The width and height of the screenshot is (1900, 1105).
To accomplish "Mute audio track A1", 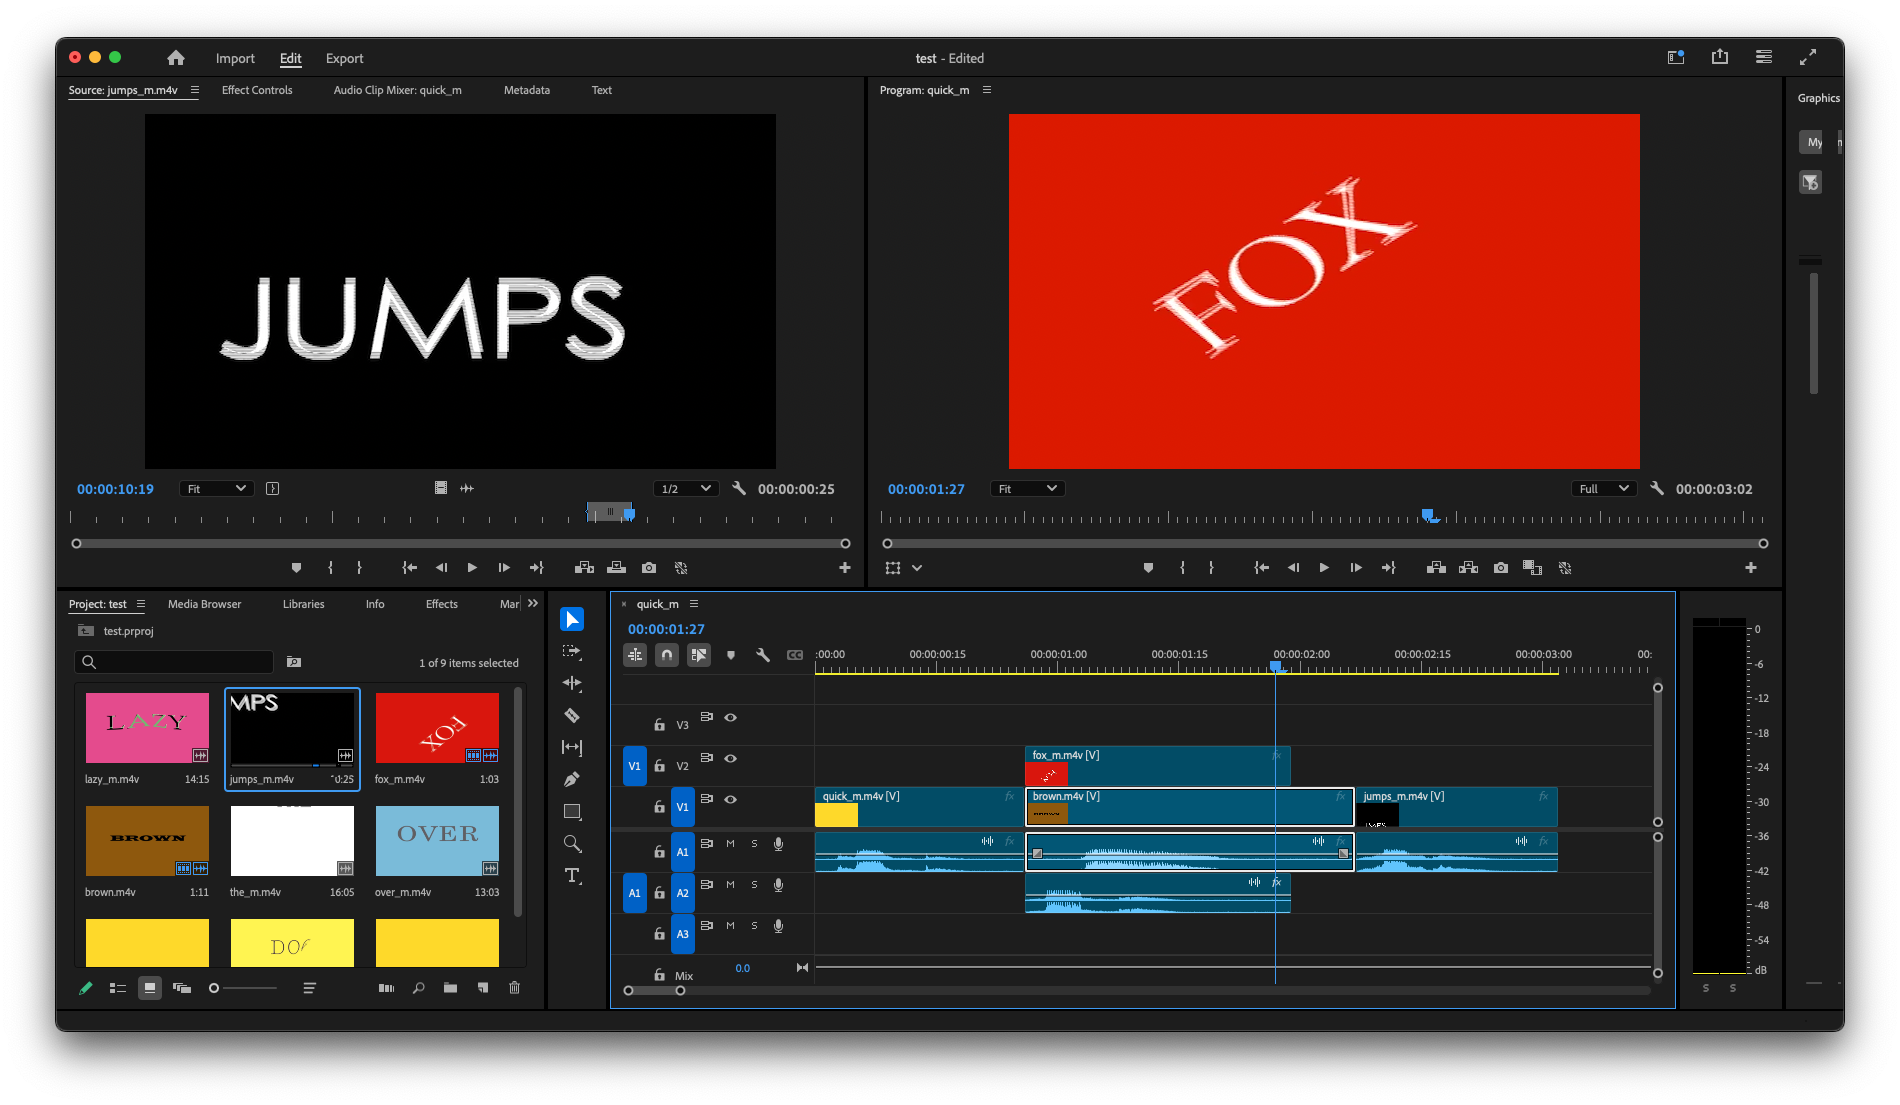I will pyautogui.click(x=730, y=844).
